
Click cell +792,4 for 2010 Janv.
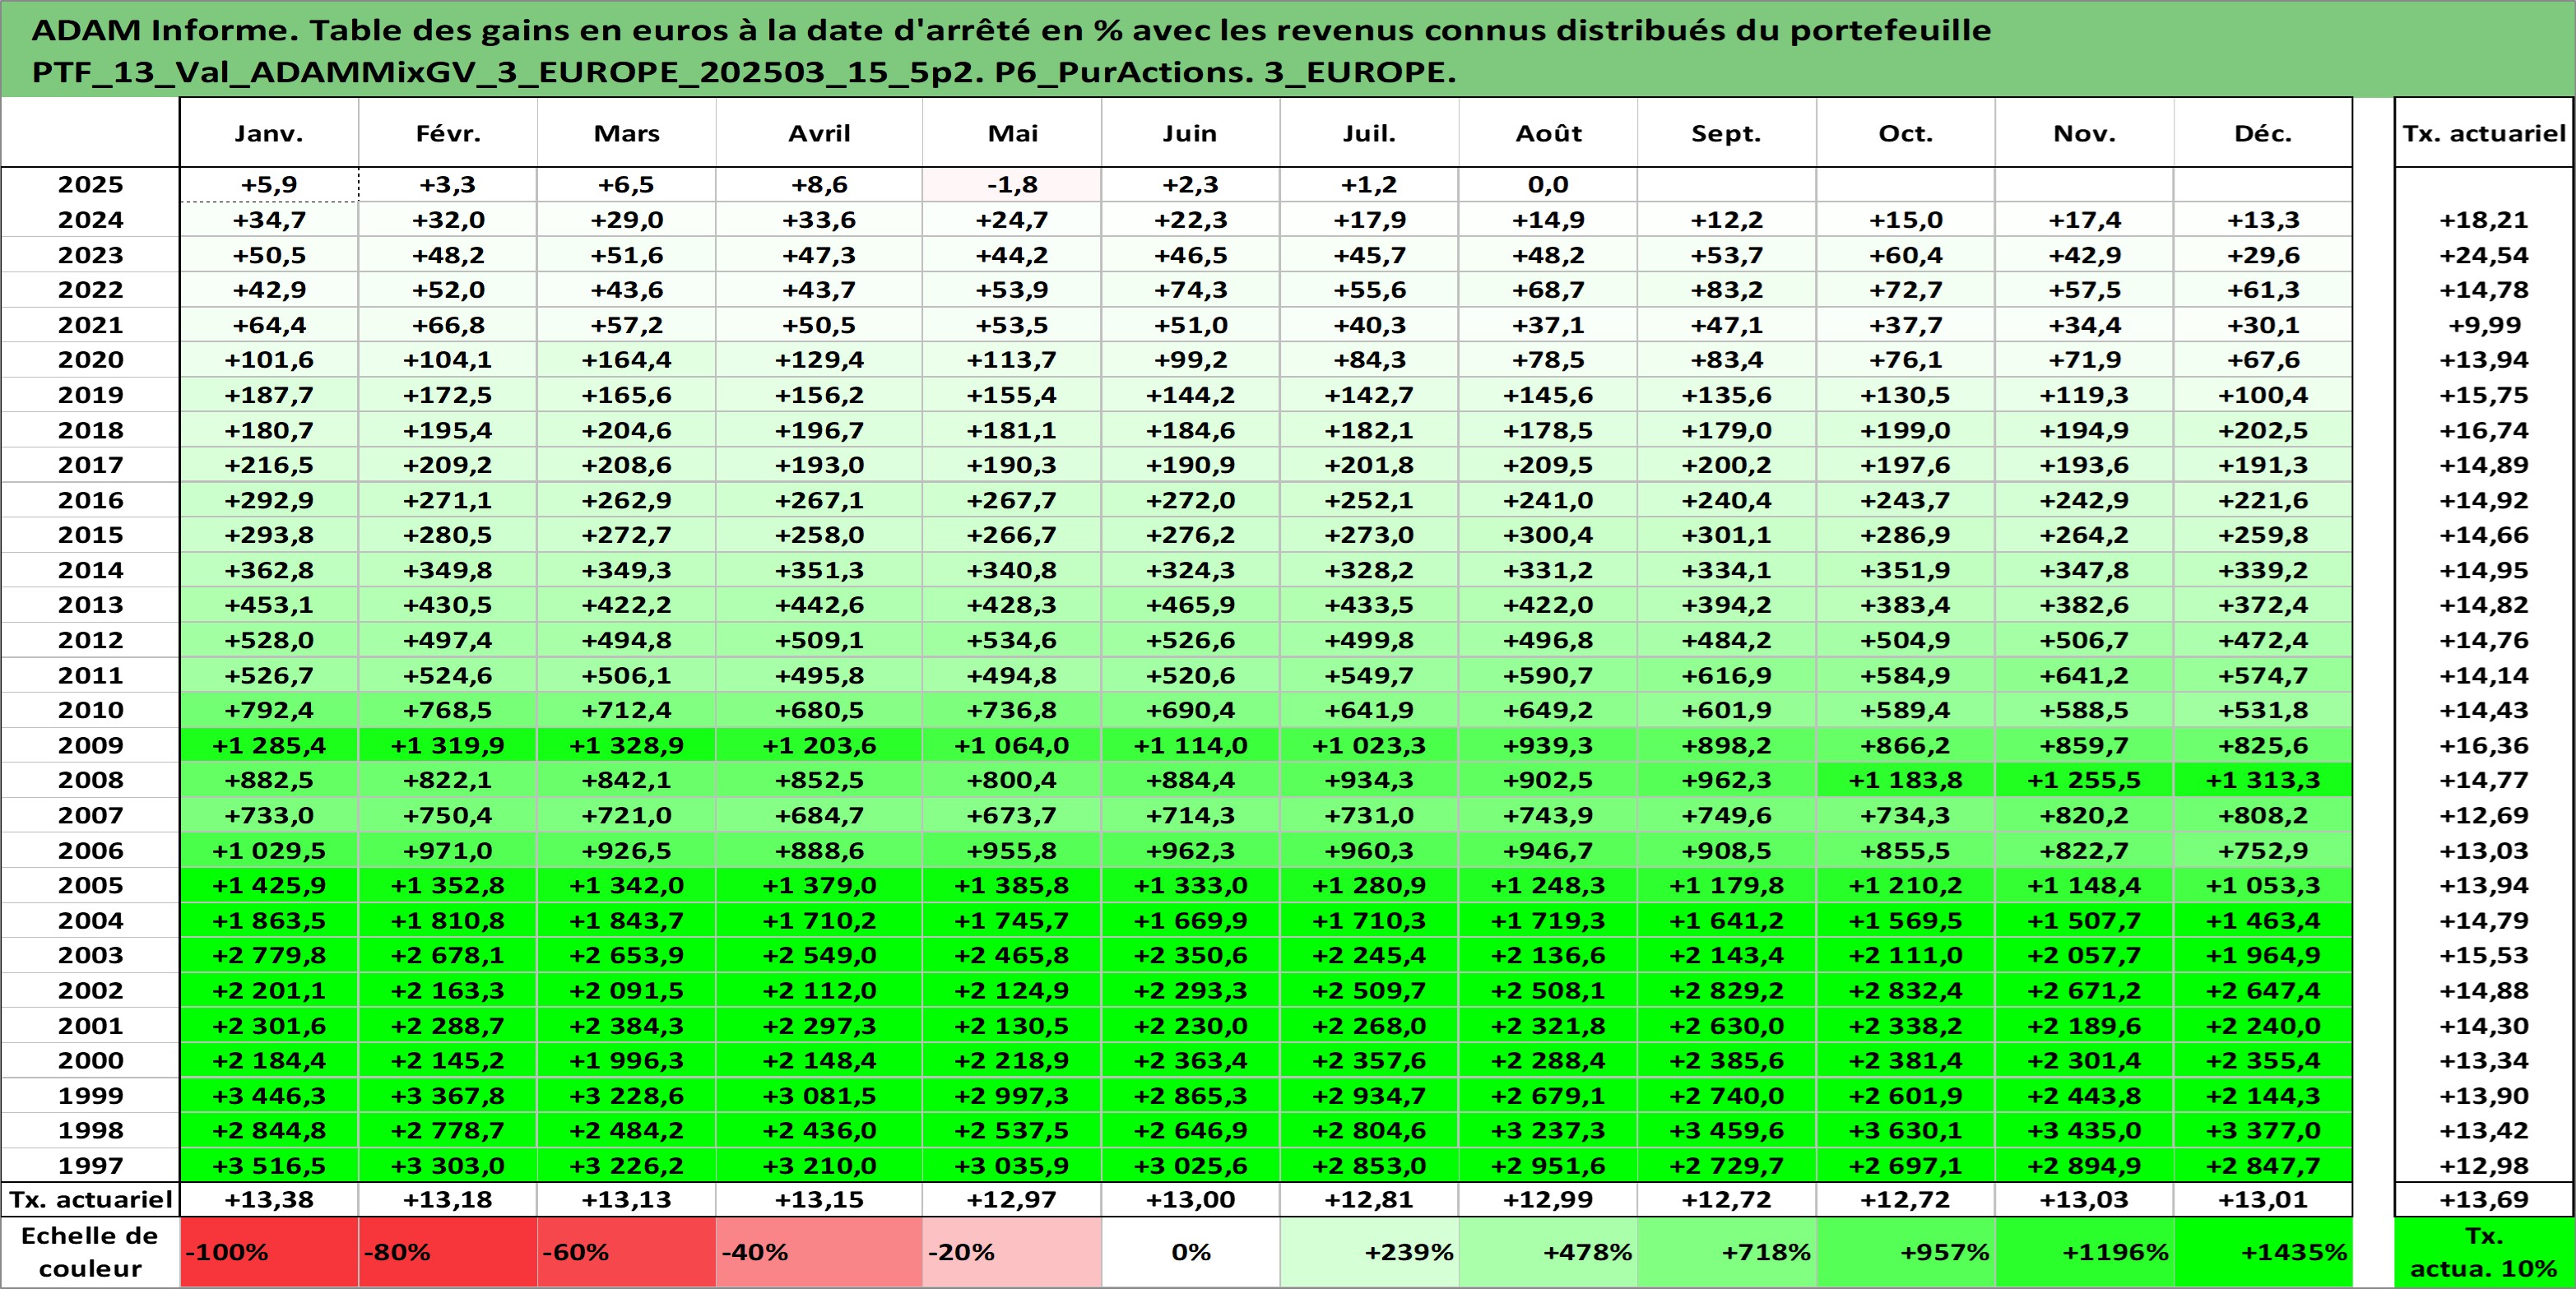click(269, 710)
